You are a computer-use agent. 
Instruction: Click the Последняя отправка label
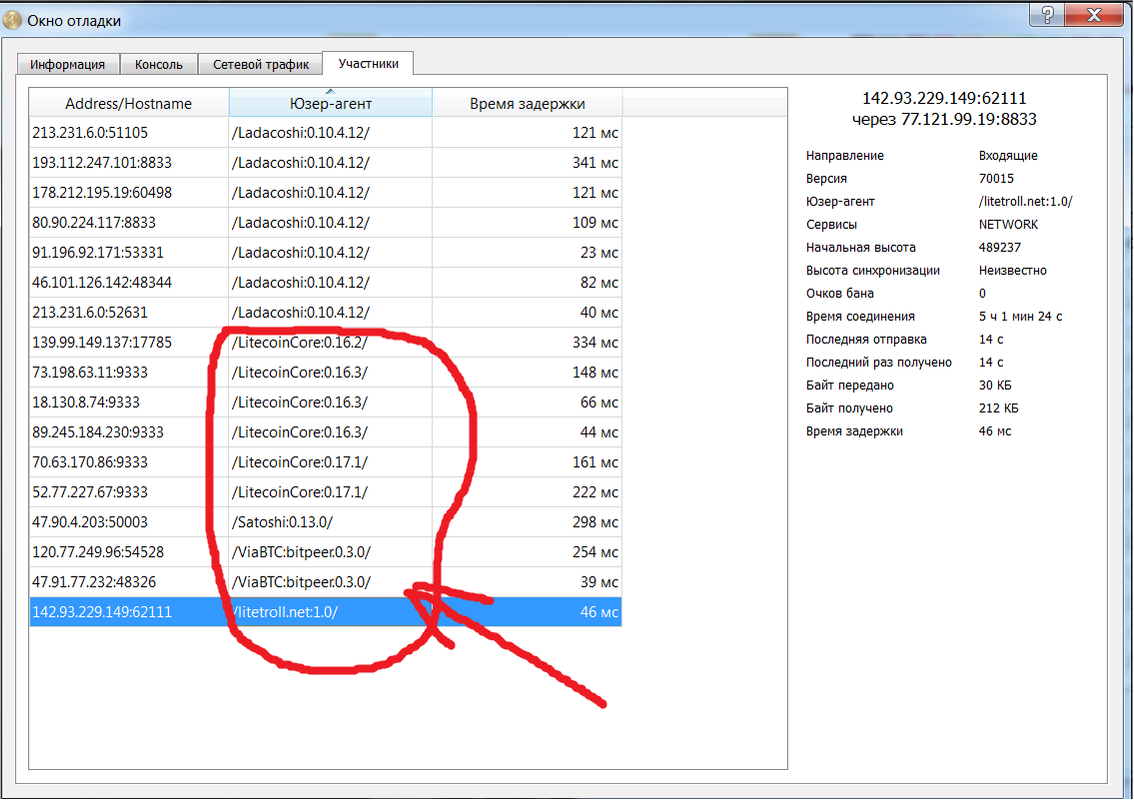[866, 340]
